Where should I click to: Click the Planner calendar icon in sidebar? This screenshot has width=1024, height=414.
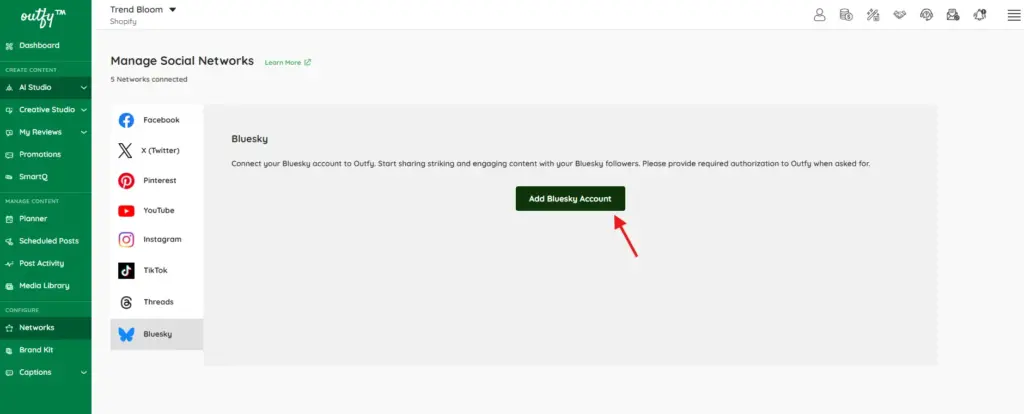[x=9, y=219]
